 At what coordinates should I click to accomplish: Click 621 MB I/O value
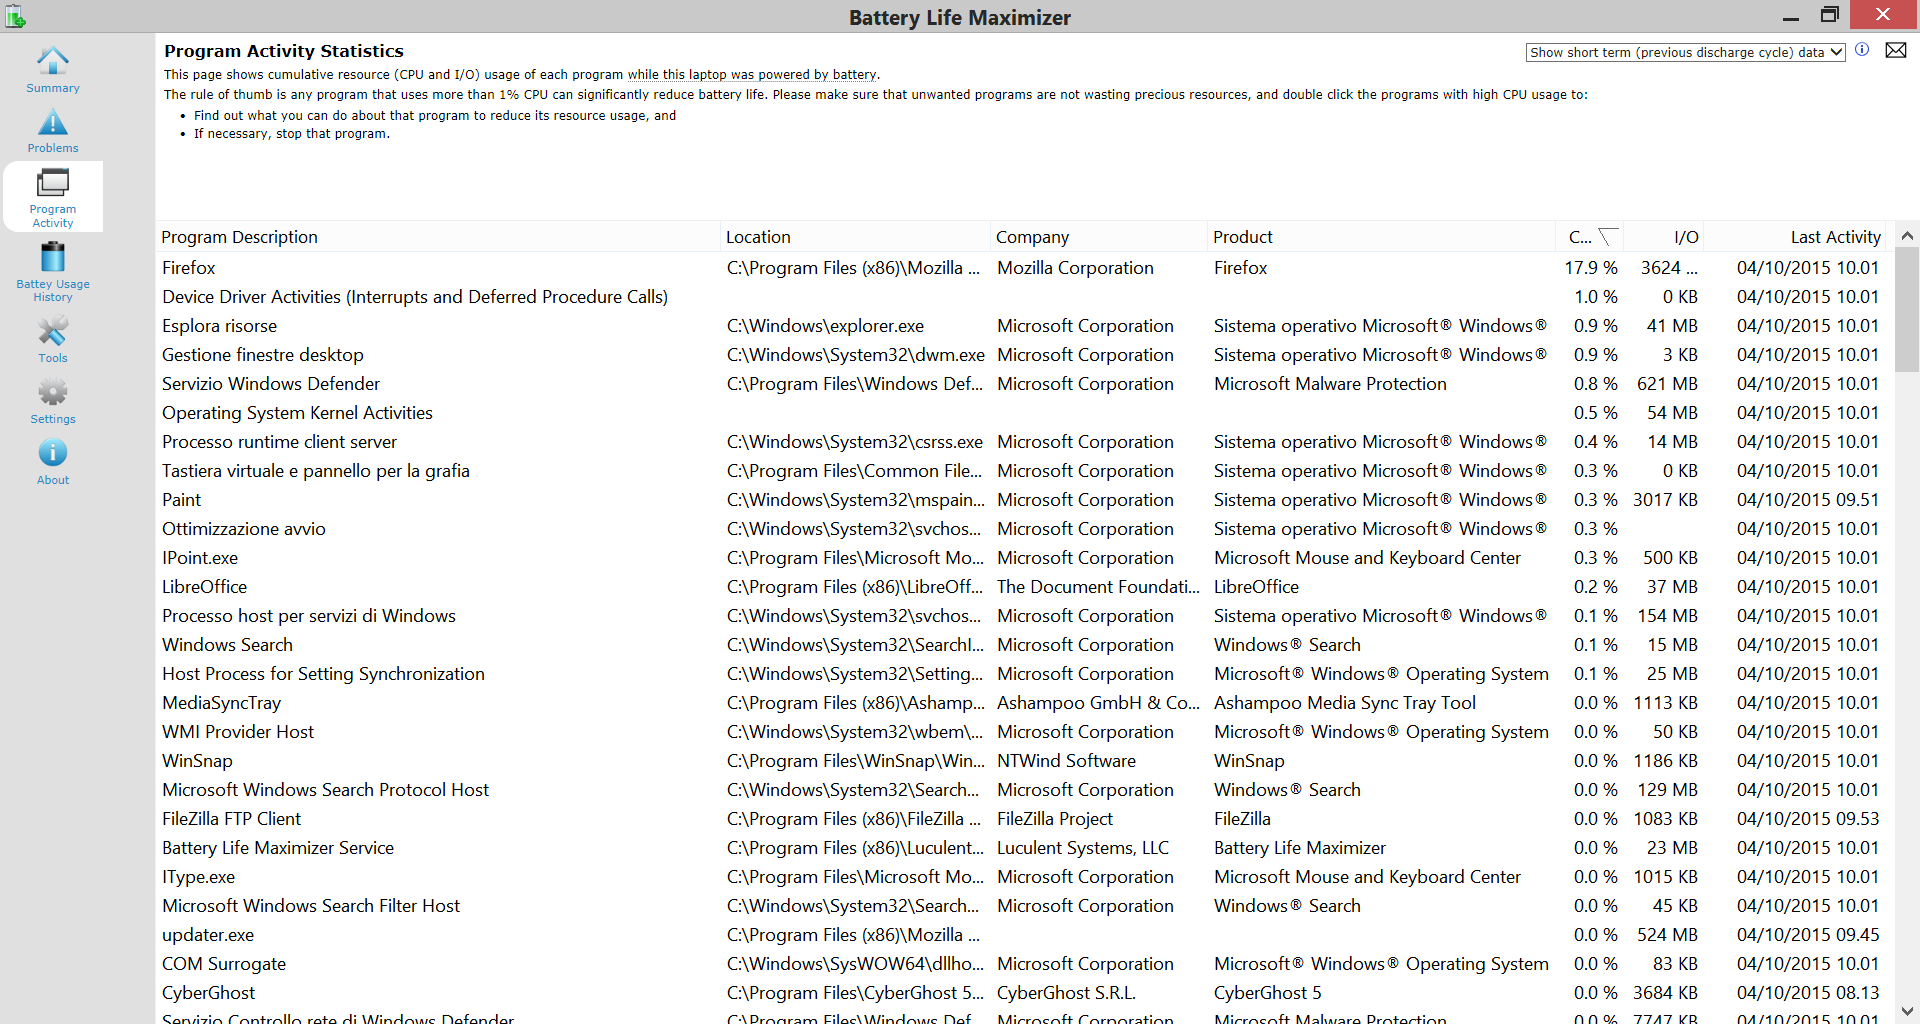click(1667, 384)
